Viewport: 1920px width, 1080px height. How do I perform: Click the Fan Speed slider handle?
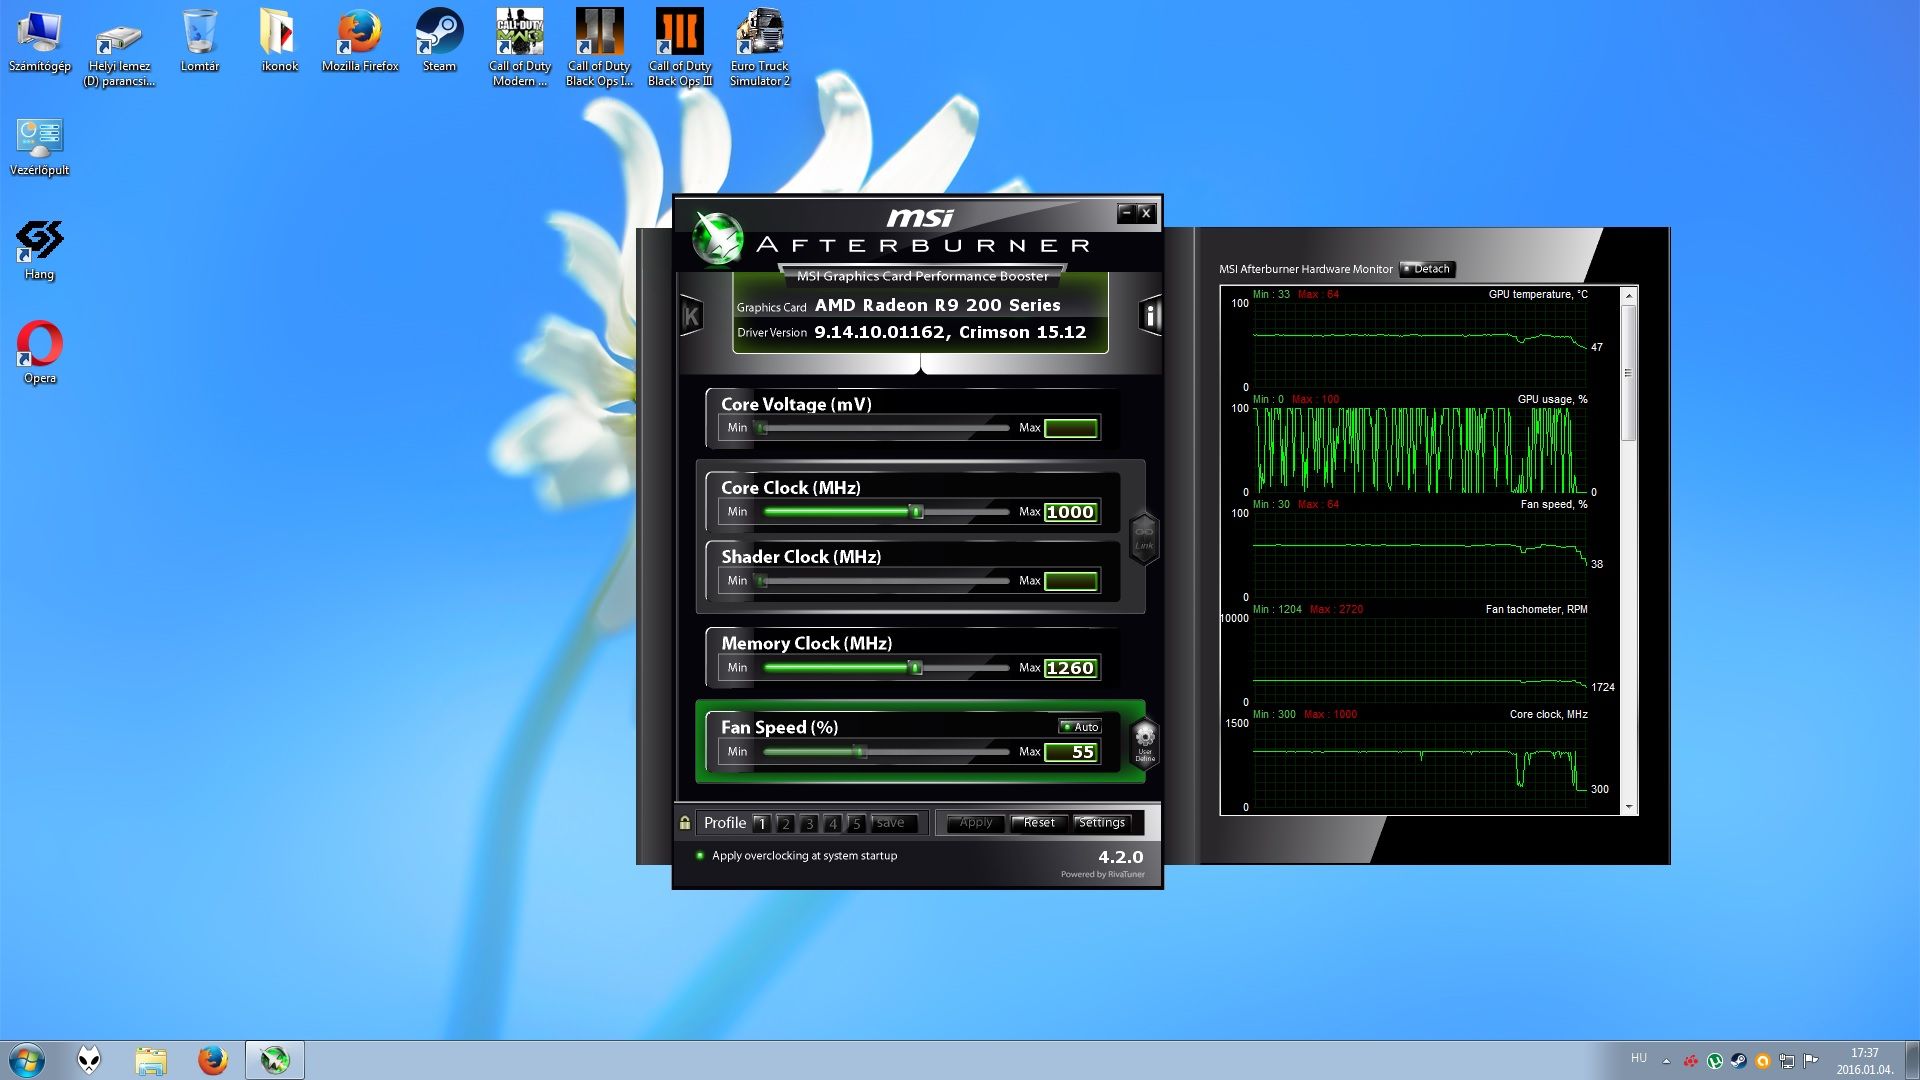[859, 752]
